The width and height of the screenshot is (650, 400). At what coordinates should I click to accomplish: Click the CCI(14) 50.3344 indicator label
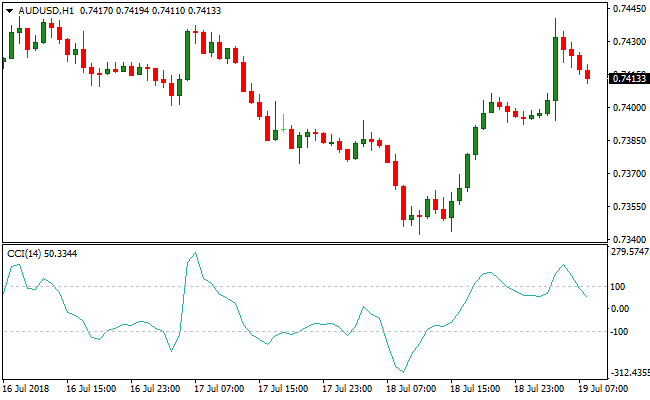(x=42, y=254)
